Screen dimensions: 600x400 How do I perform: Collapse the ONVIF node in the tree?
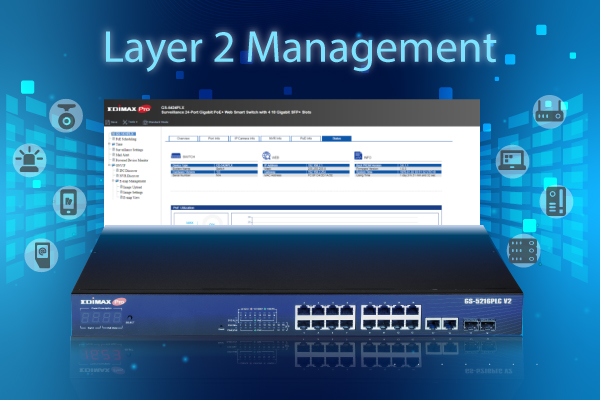[110, 165]
